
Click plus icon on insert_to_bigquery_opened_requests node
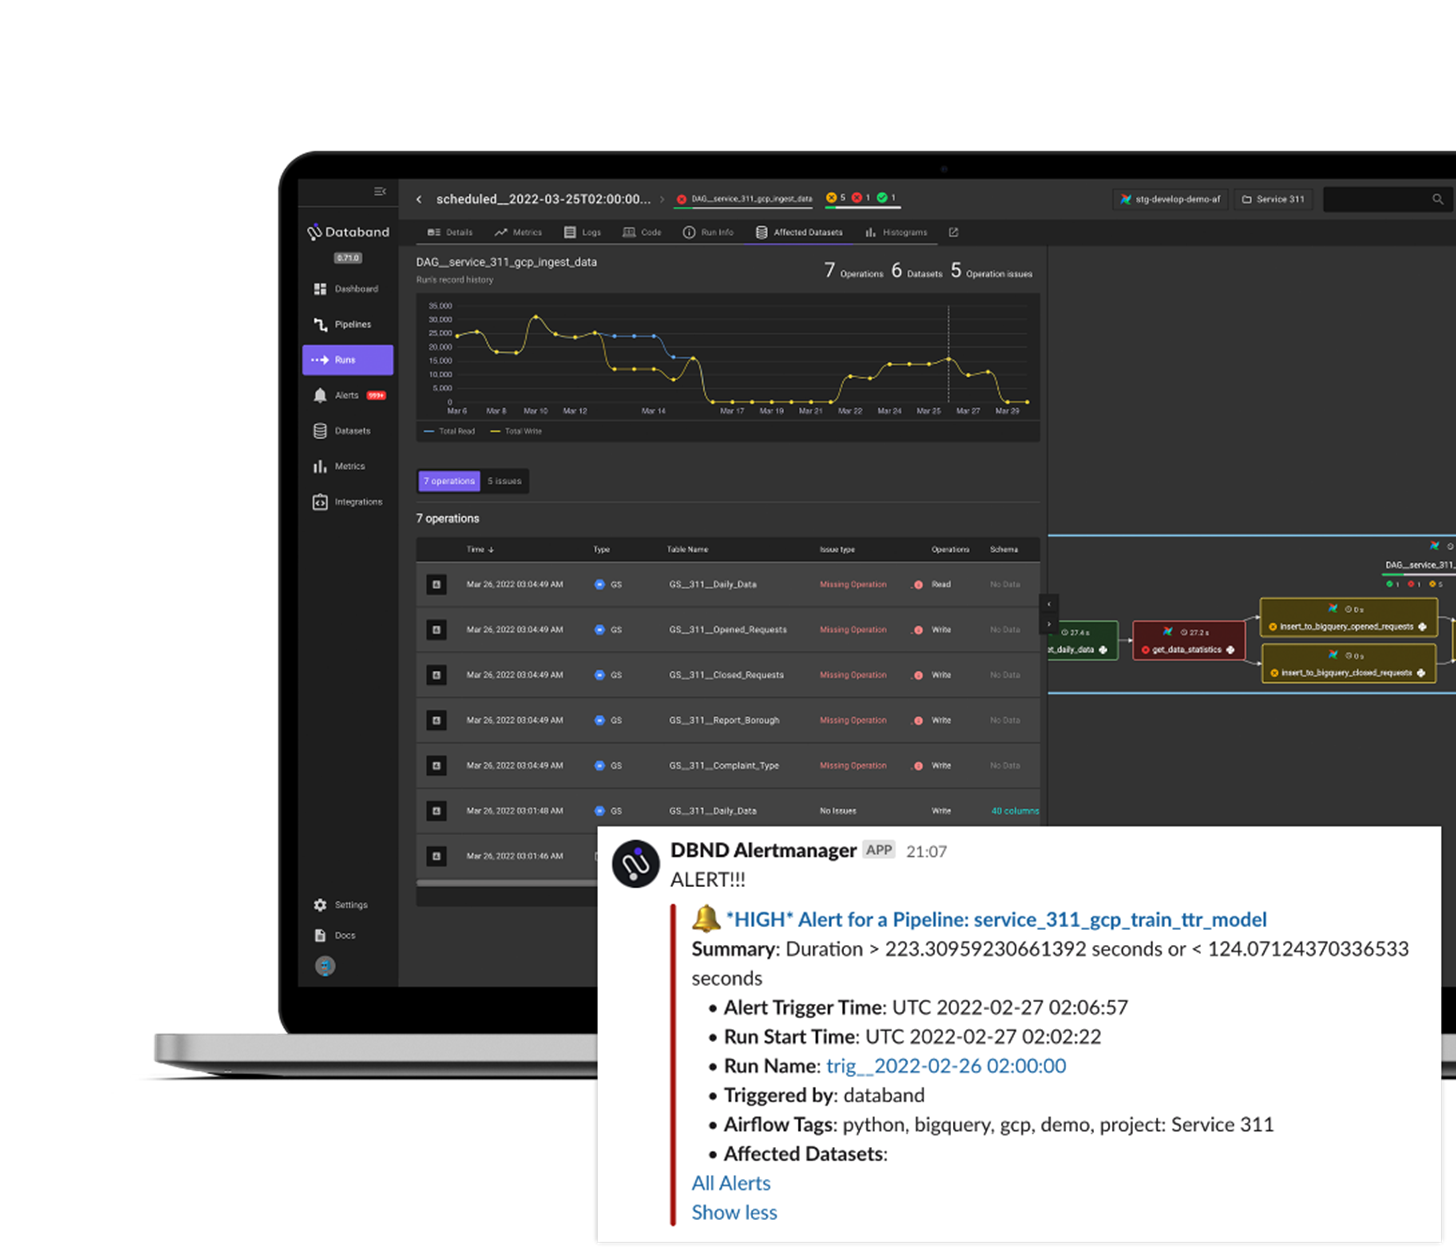pyautogui.click(x=1422, y=627)
